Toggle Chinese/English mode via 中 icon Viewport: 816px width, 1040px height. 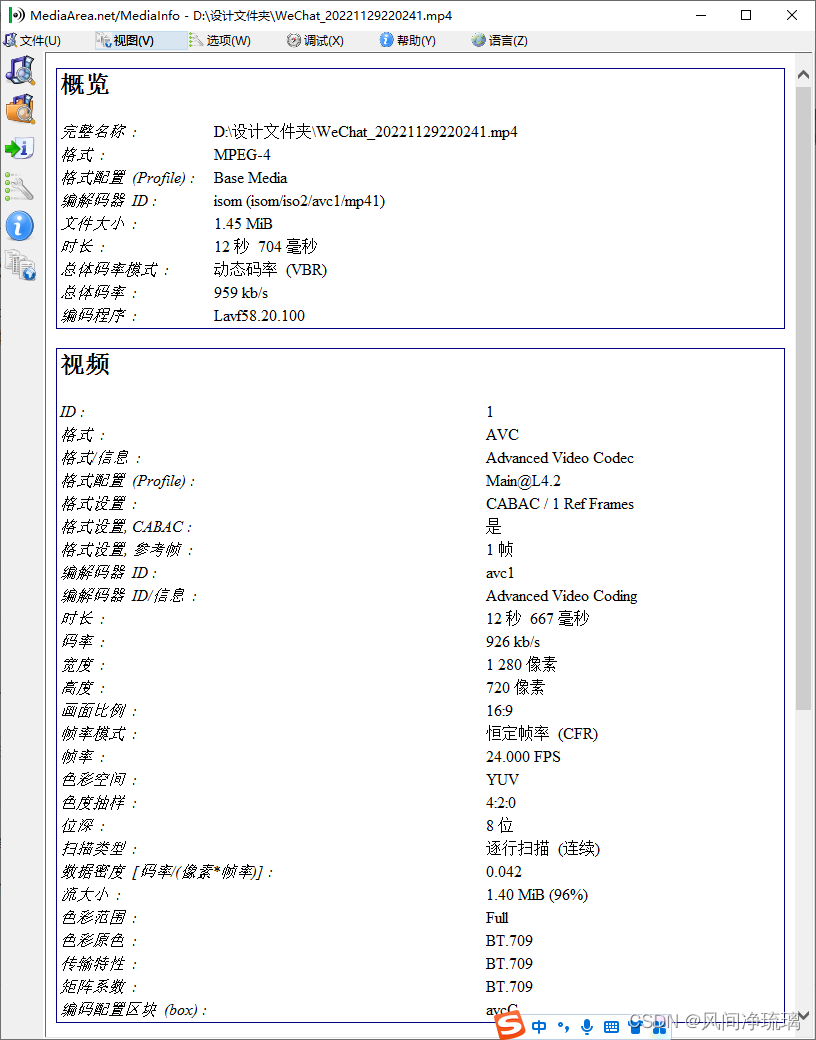[539, 1027]
